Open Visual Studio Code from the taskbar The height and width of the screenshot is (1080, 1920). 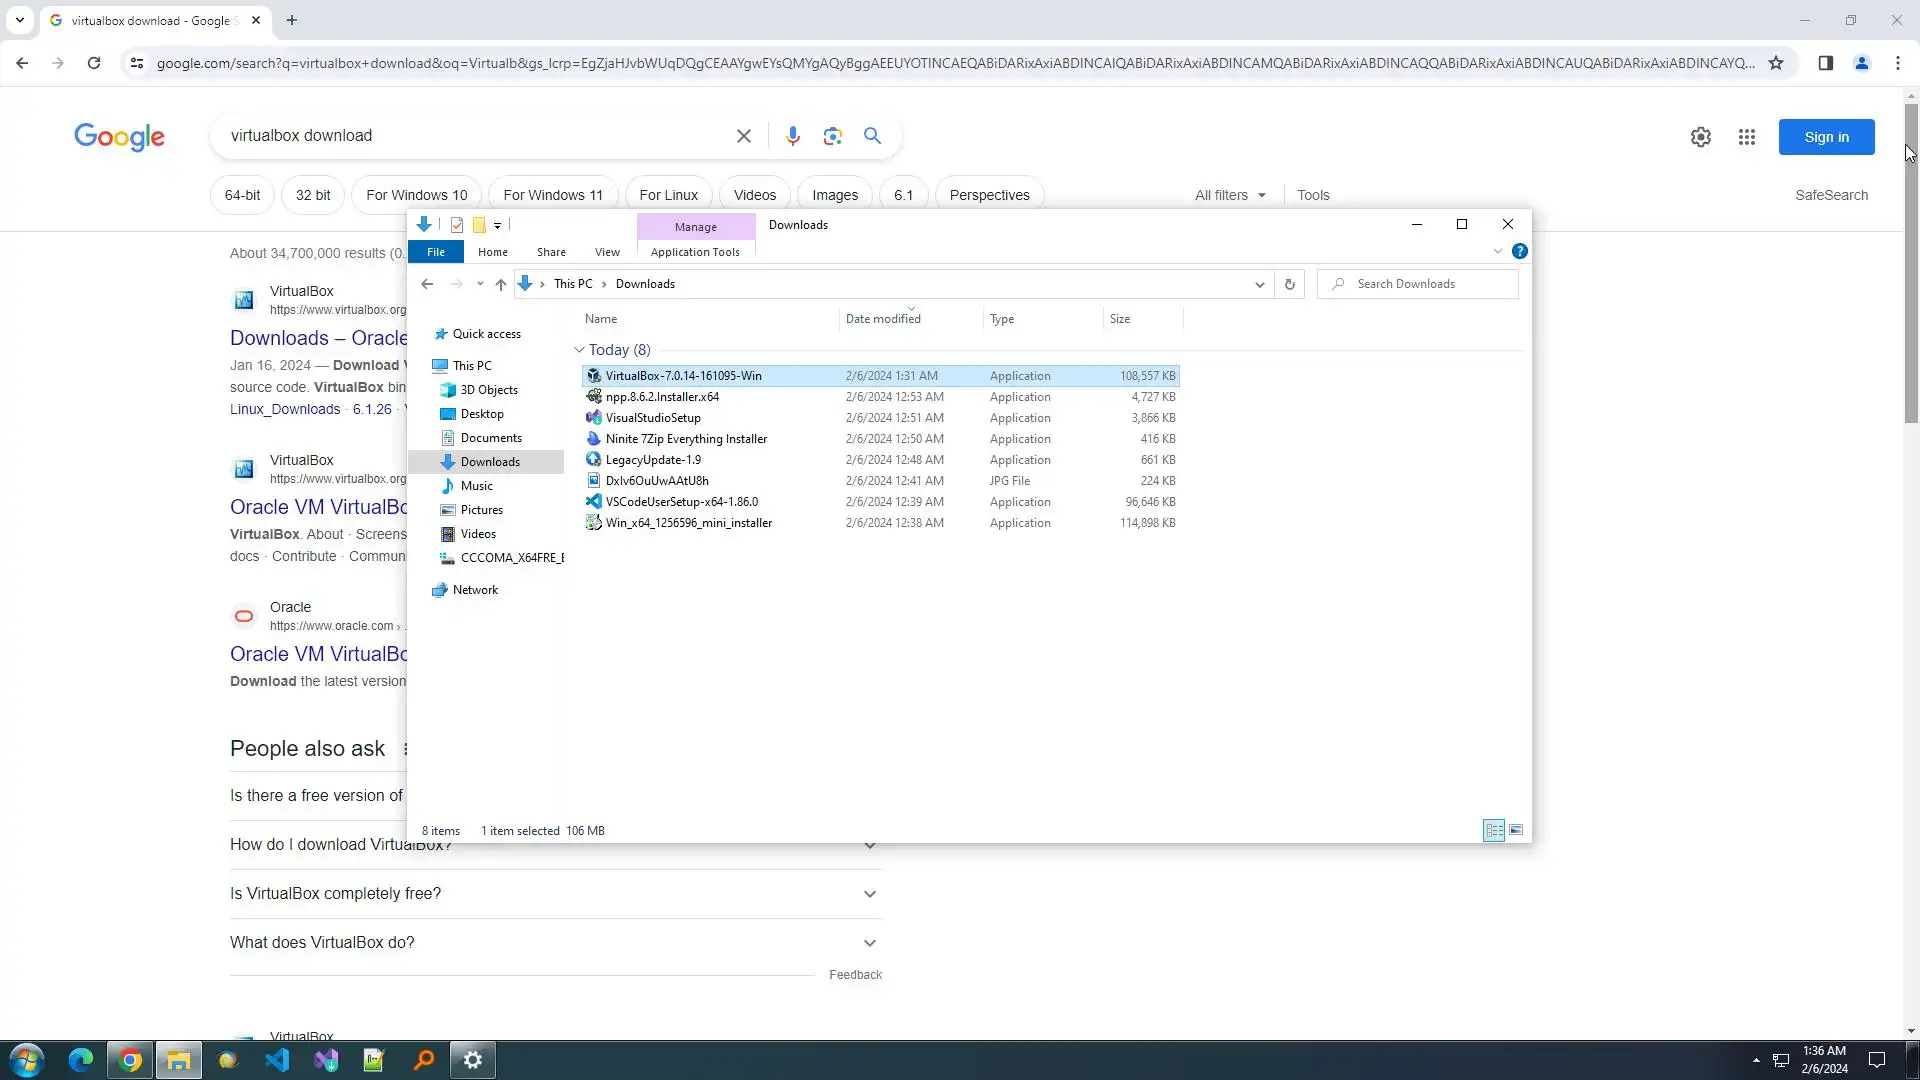coord(277,1060)
